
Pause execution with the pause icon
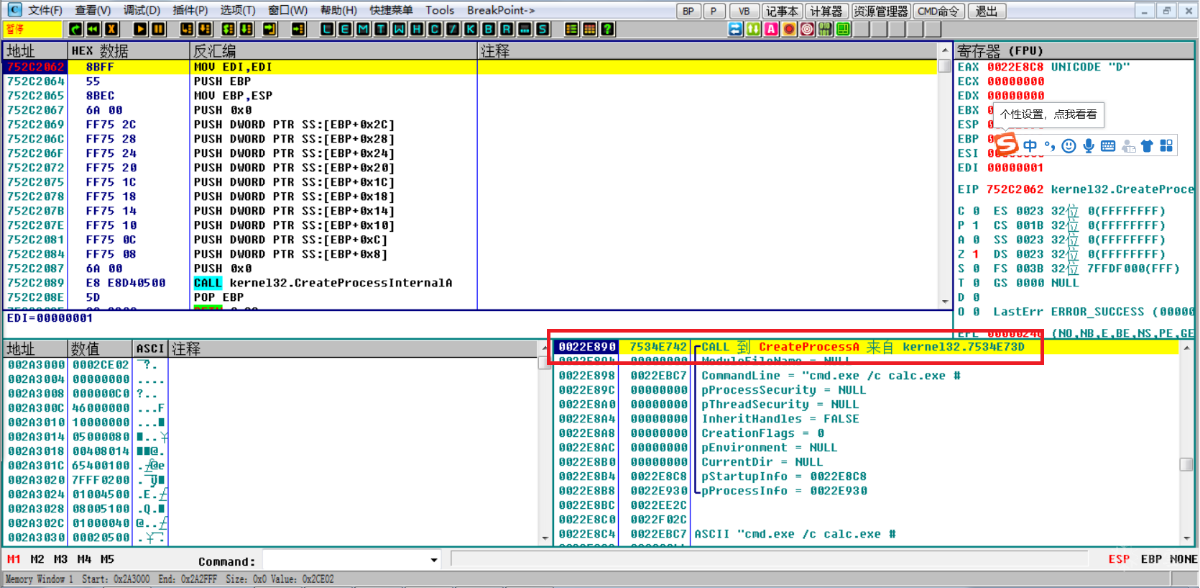(x=158, y=29)
